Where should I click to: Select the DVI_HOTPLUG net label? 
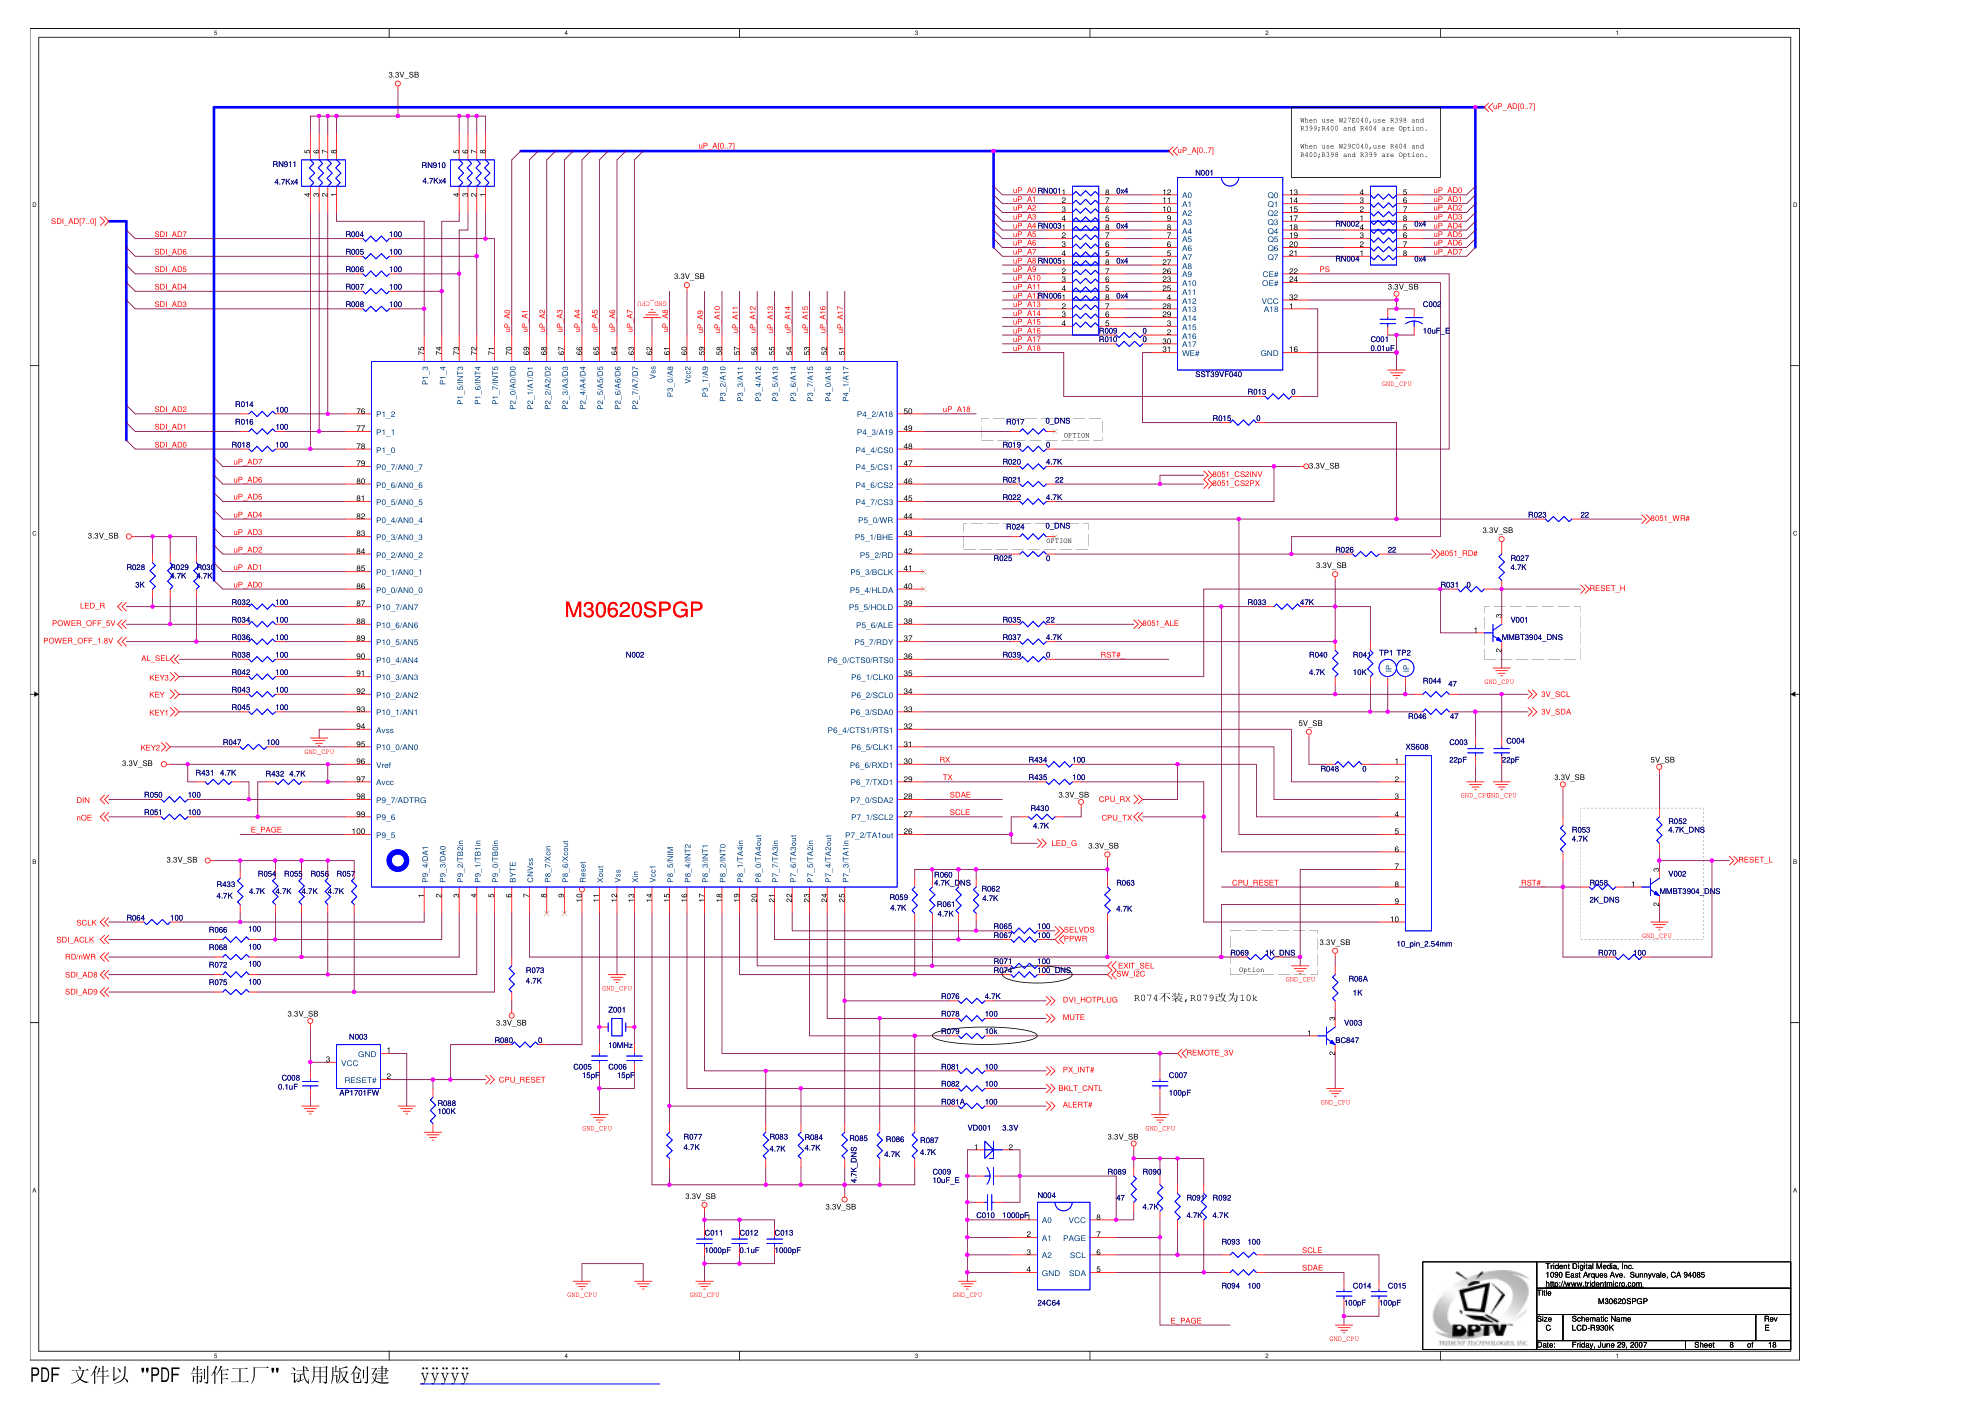[x=1090, y=1000]
